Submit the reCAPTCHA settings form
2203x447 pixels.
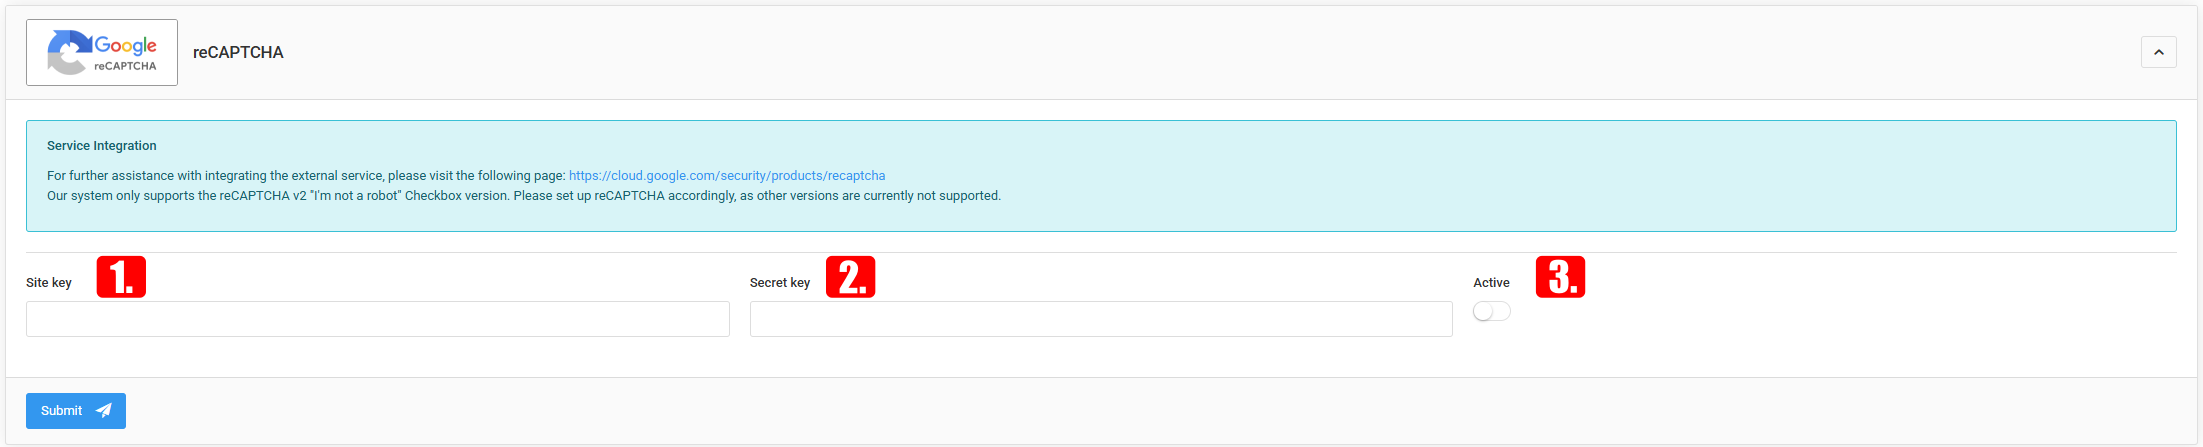(x=76, y=411)
